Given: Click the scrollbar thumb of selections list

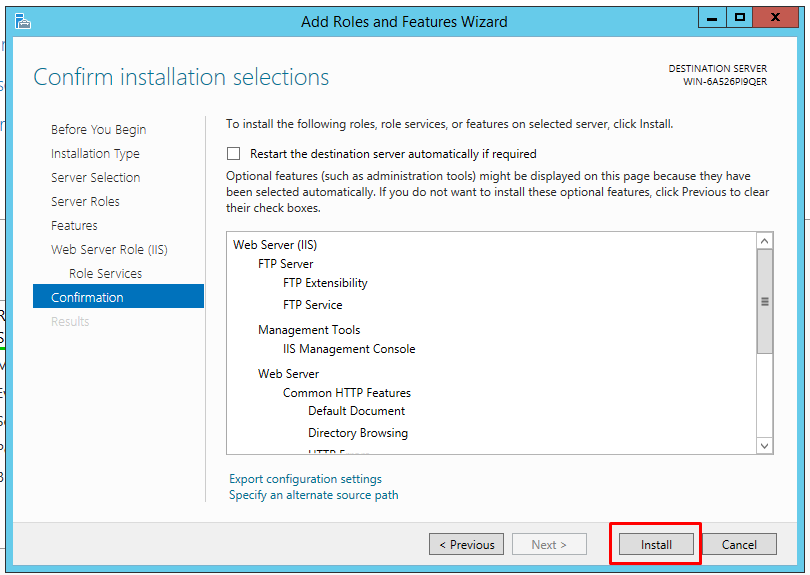Looking at the screenshot, I should (x=765, y=302).
